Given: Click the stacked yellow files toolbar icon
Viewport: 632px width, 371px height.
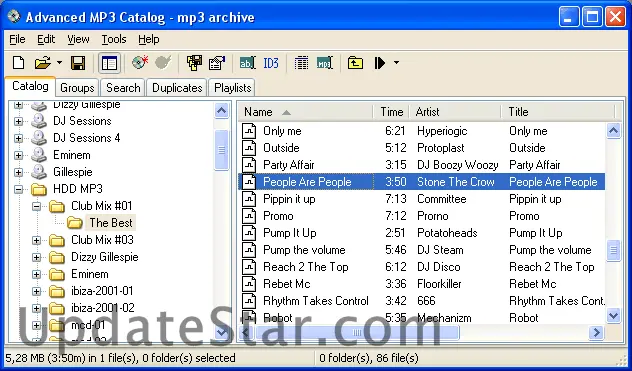Looking at the screenshot, I should coord(194,63).
